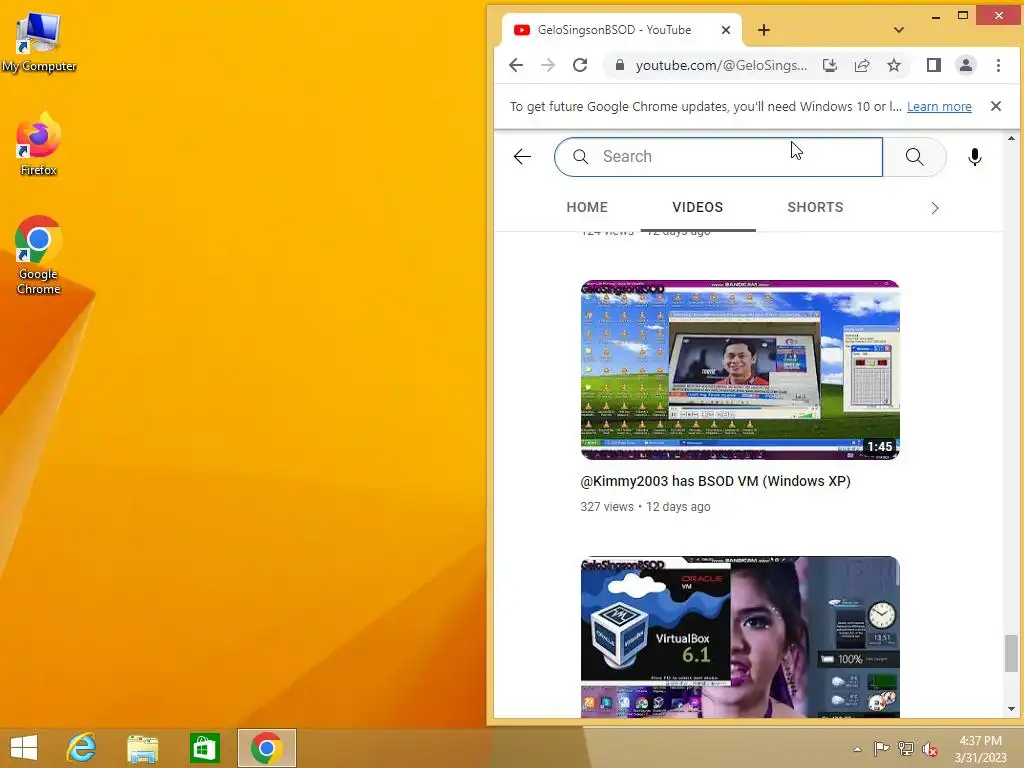Start voice search with the microphone

[974, 157]
